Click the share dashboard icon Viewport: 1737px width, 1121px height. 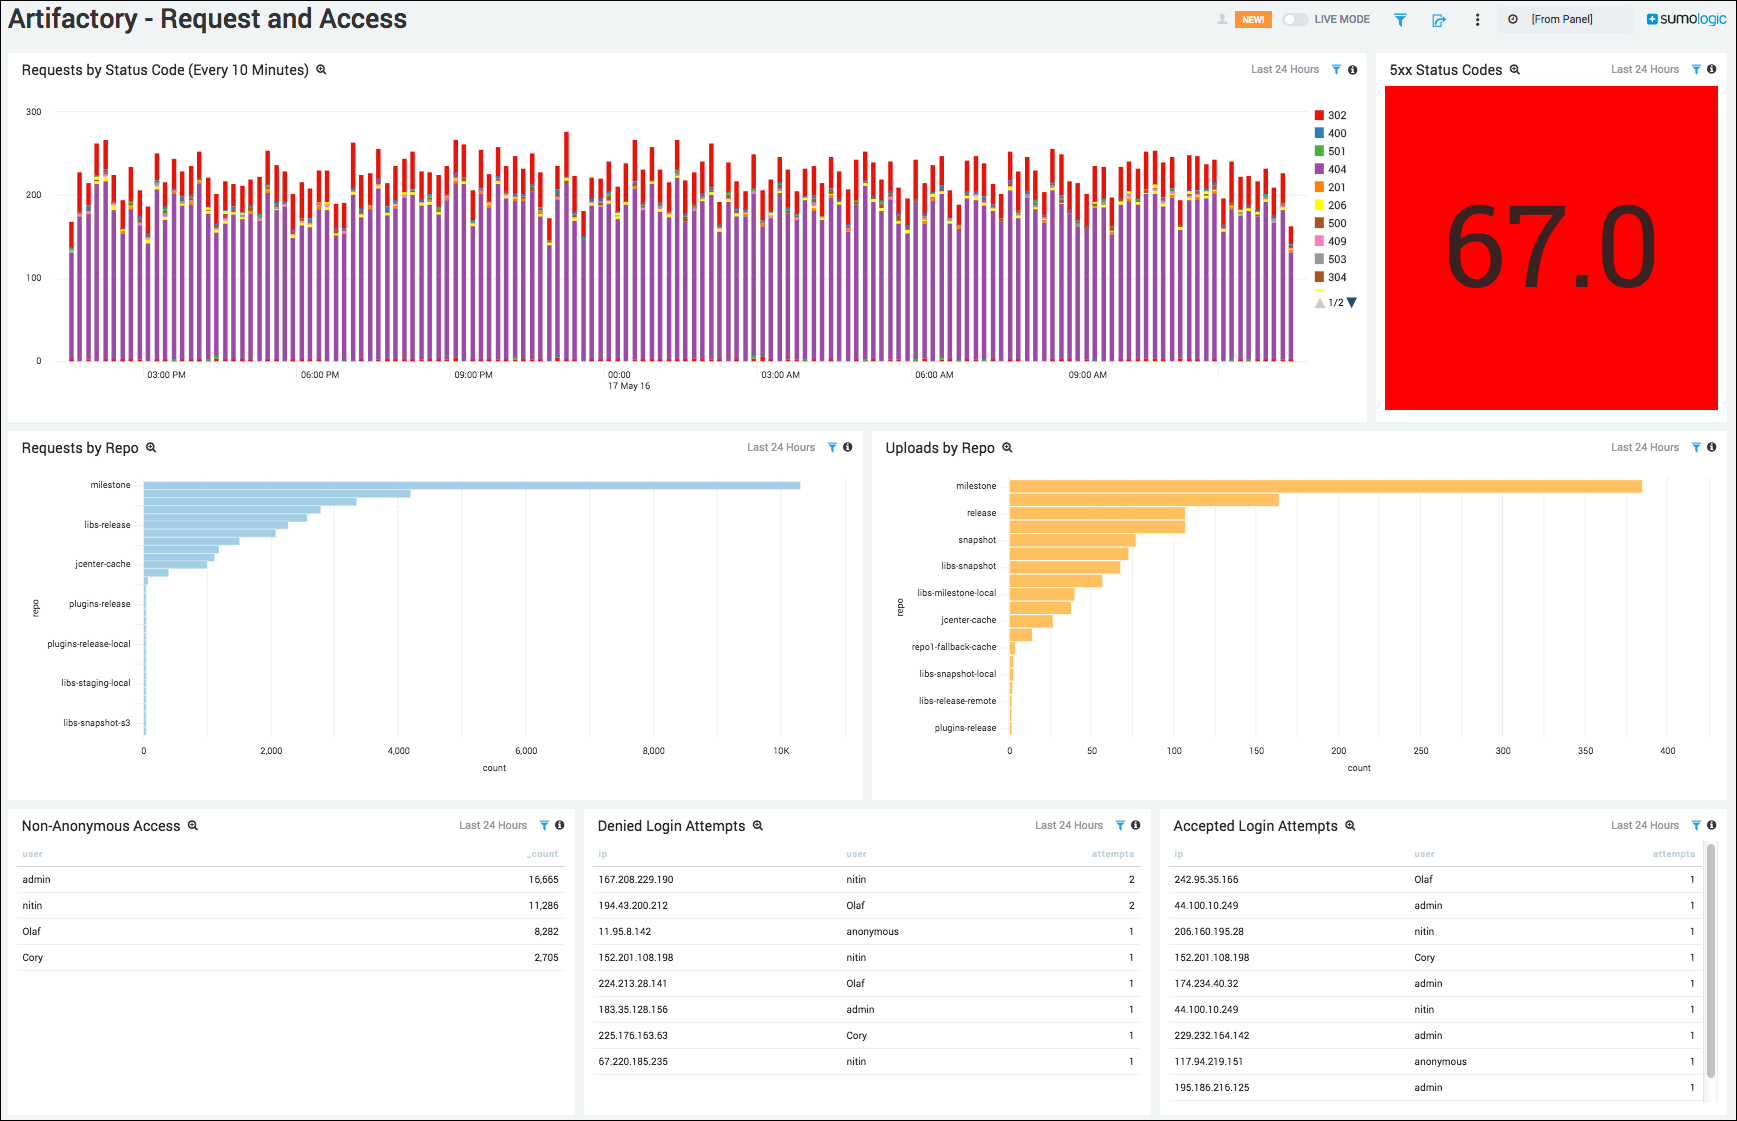pyautogui.click(x=1439, y=20)
